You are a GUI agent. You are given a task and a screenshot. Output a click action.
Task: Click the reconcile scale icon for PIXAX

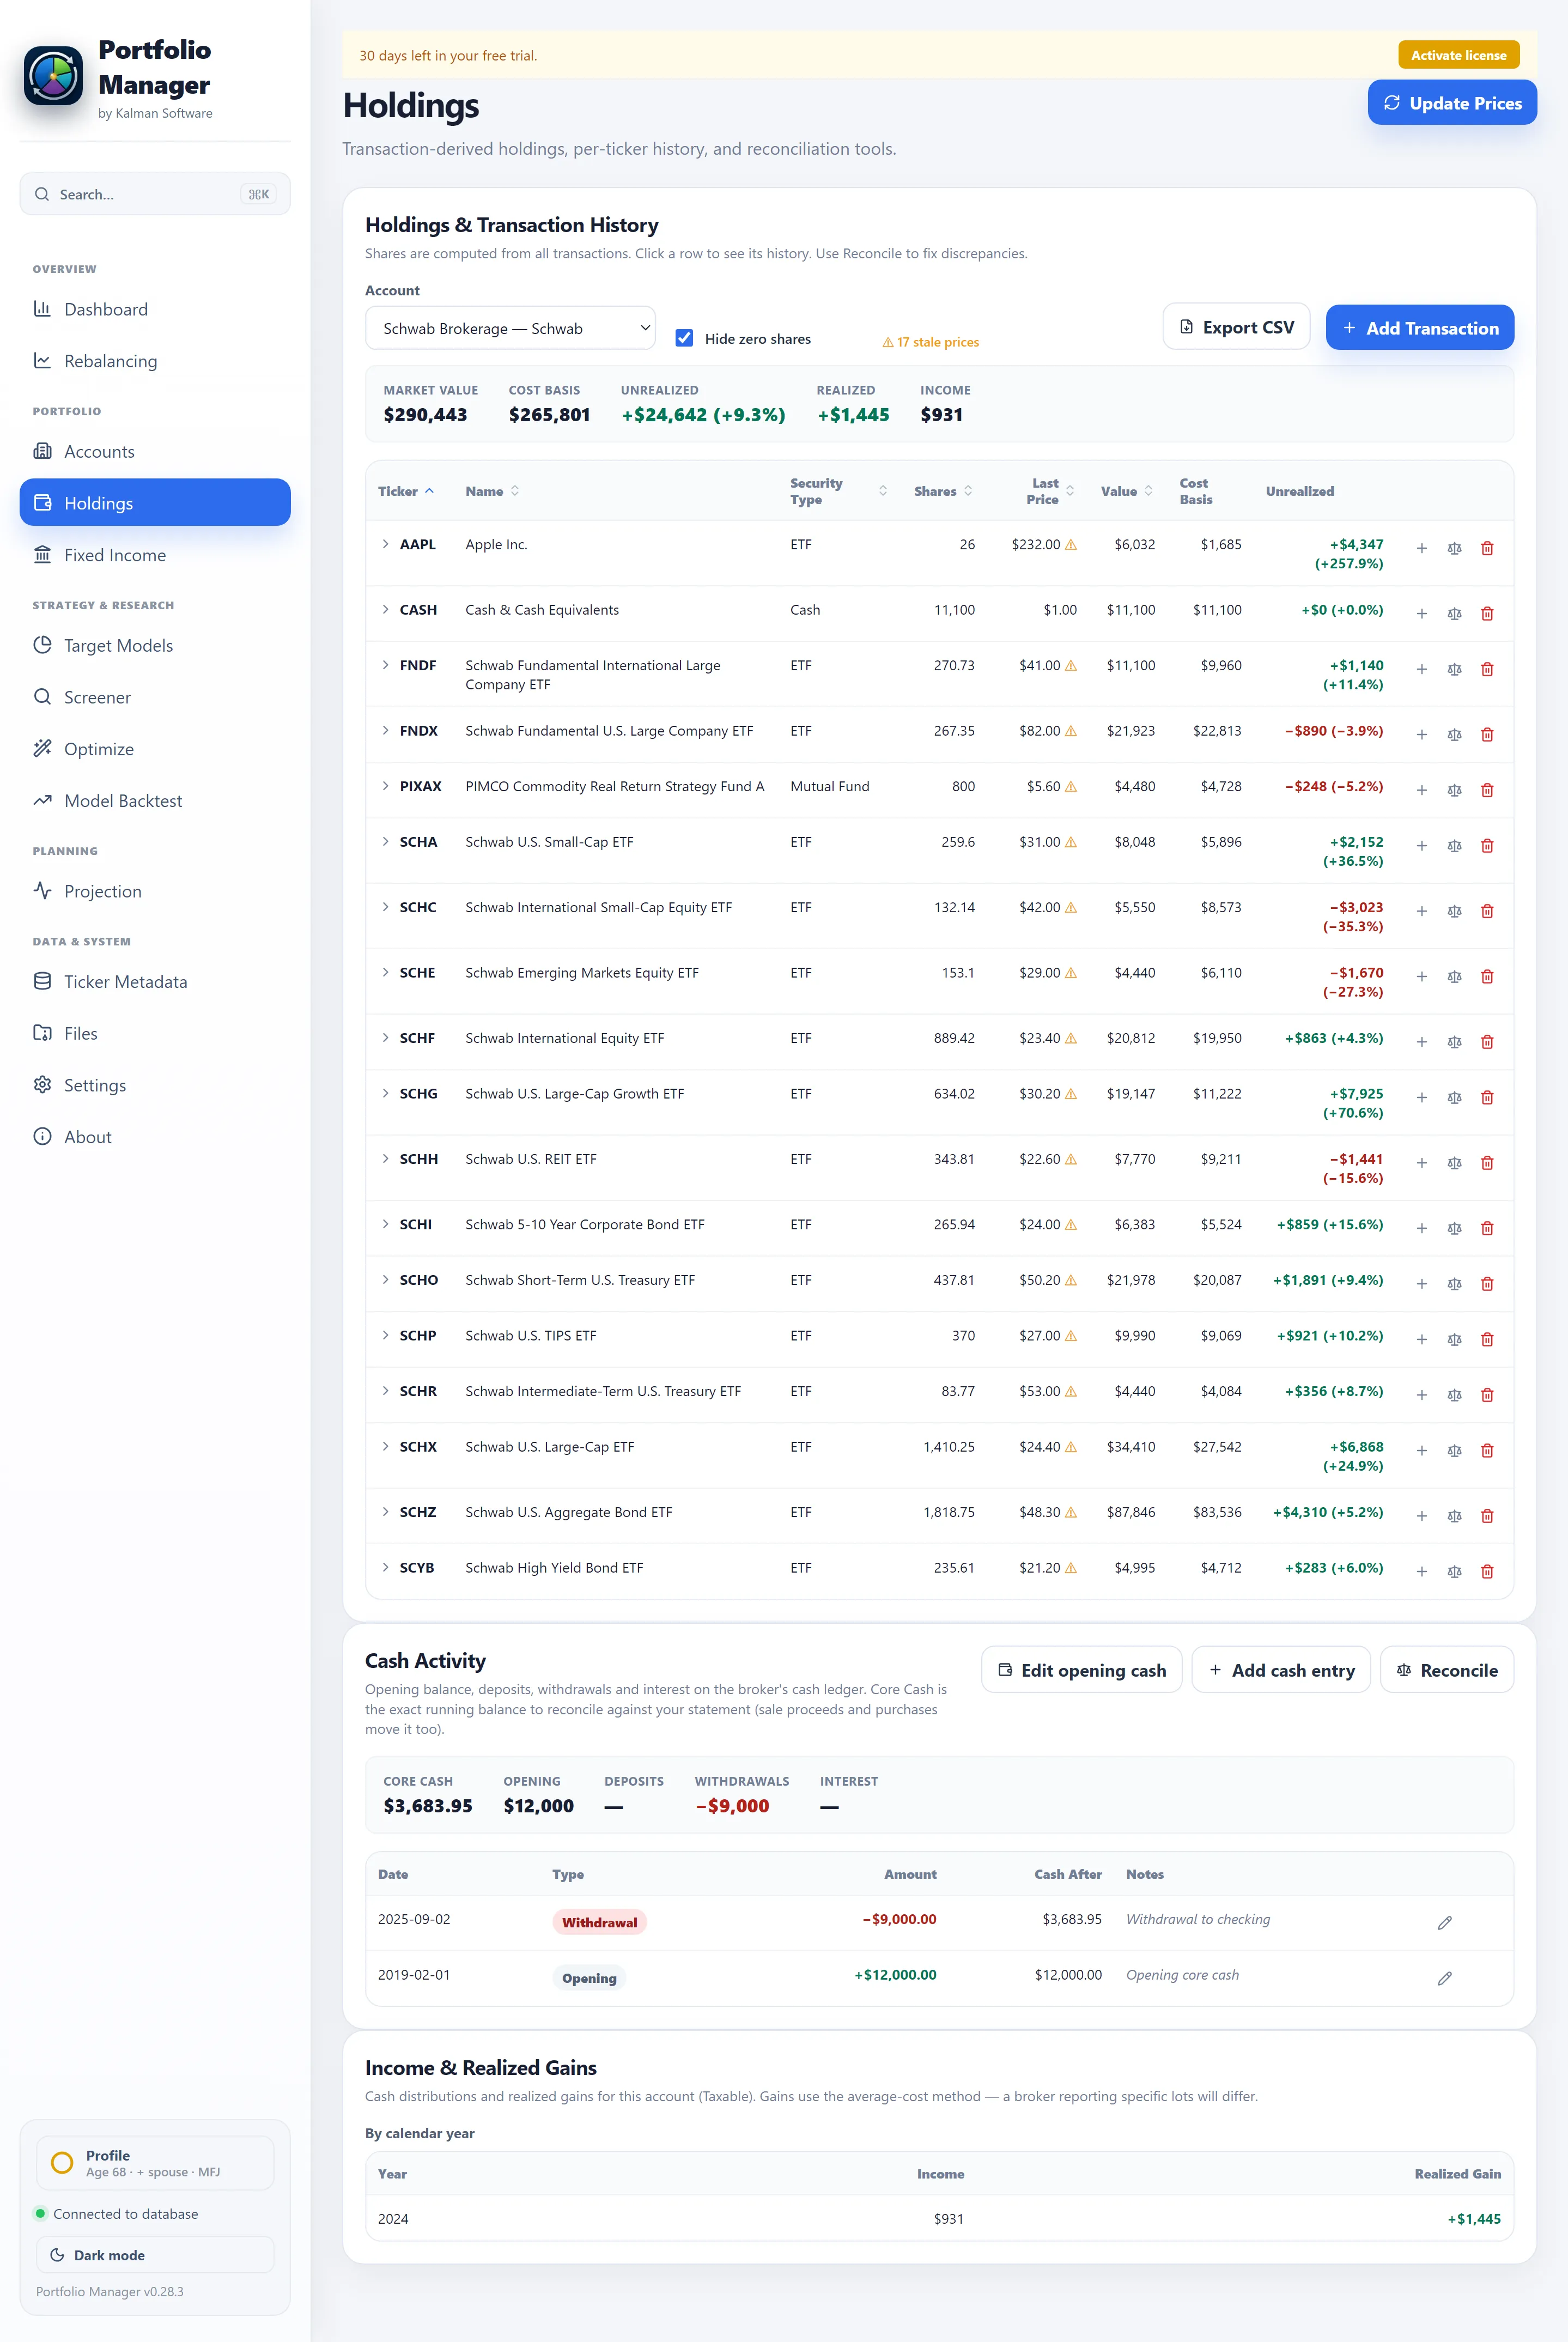pos(1454,790)
